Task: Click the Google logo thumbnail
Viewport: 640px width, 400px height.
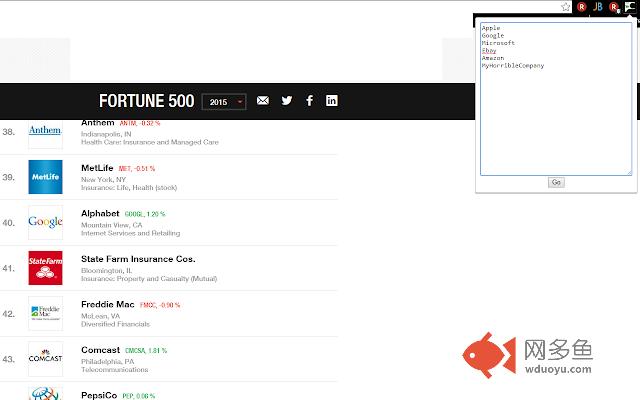Action: click(45, 222)
